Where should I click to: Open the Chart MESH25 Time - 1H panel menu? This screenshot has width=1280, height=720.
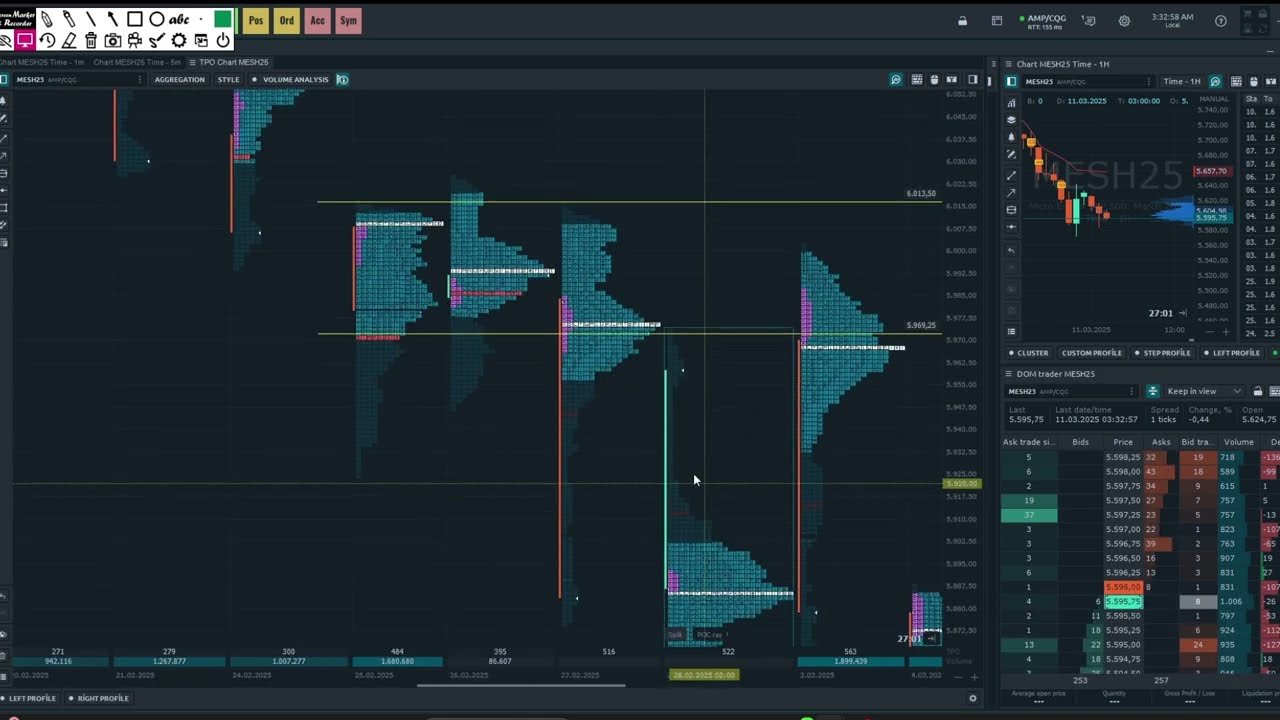coord(1009,64)
